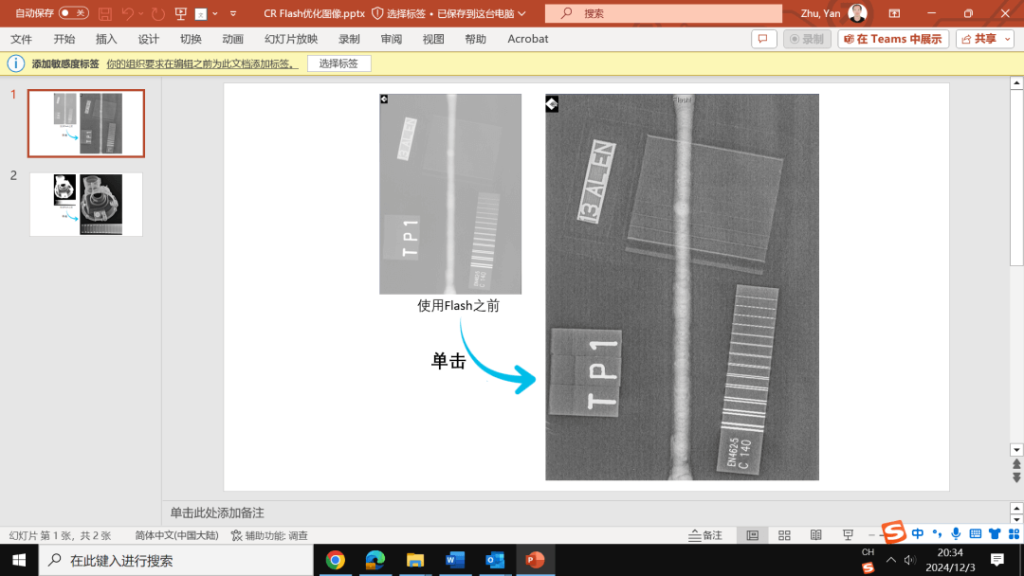
Task: Switch to the Animations (动画) tab
Action: [x=232, y=39]
